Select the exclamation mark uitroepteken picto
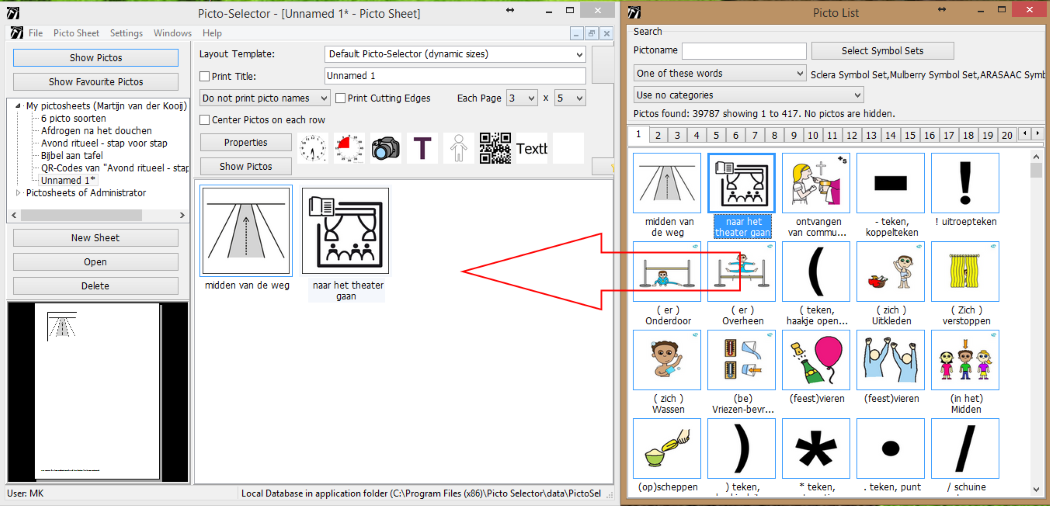 pyautogui.click(x=964, y=183)
